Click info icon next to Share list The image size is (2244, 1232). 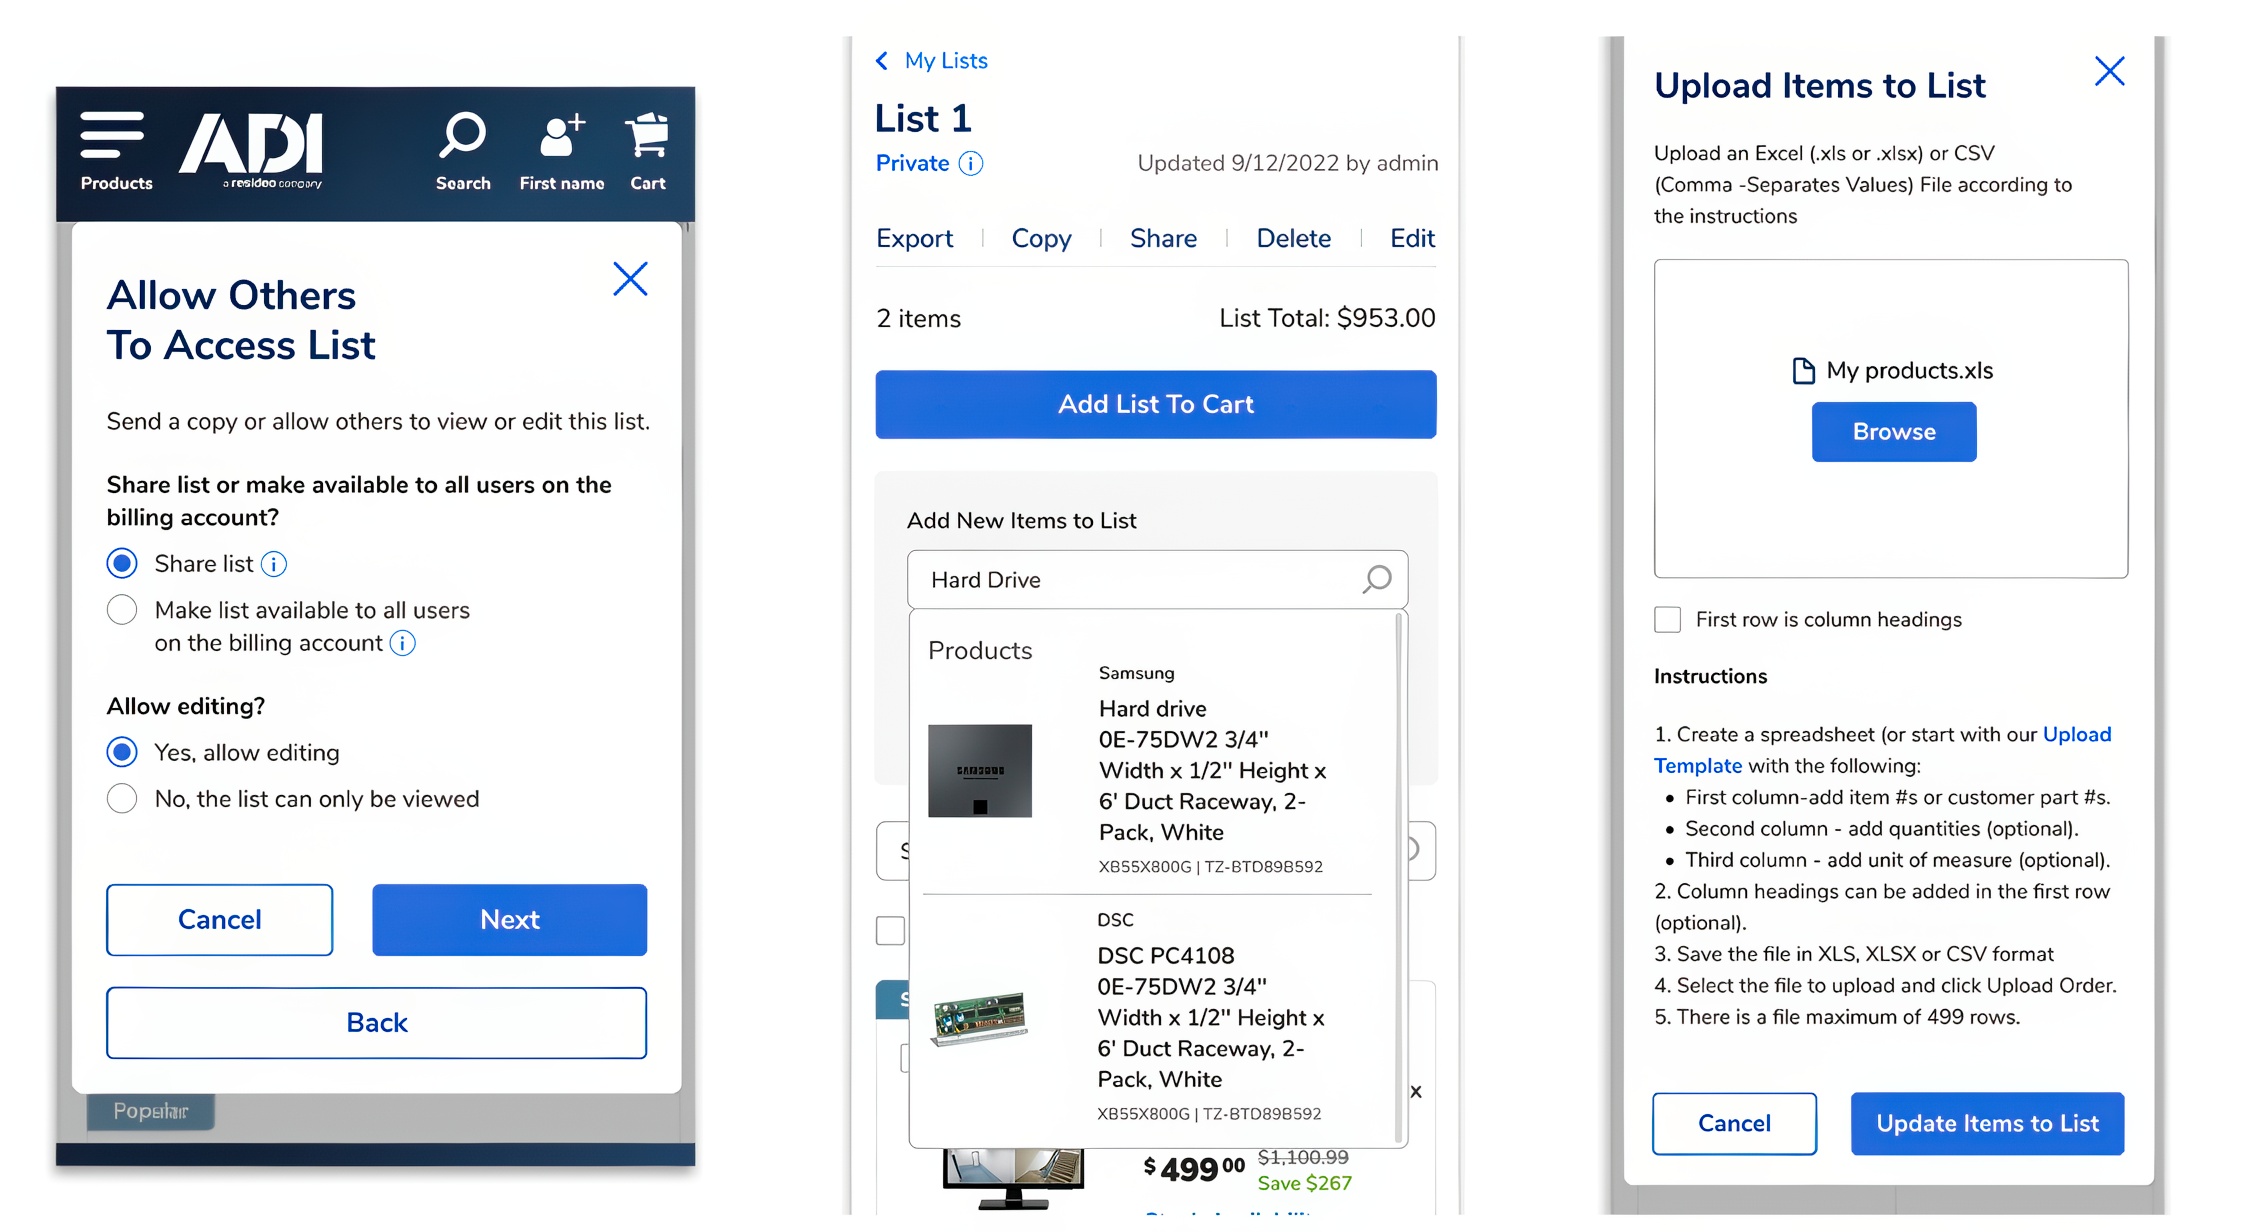pos(274,565)
